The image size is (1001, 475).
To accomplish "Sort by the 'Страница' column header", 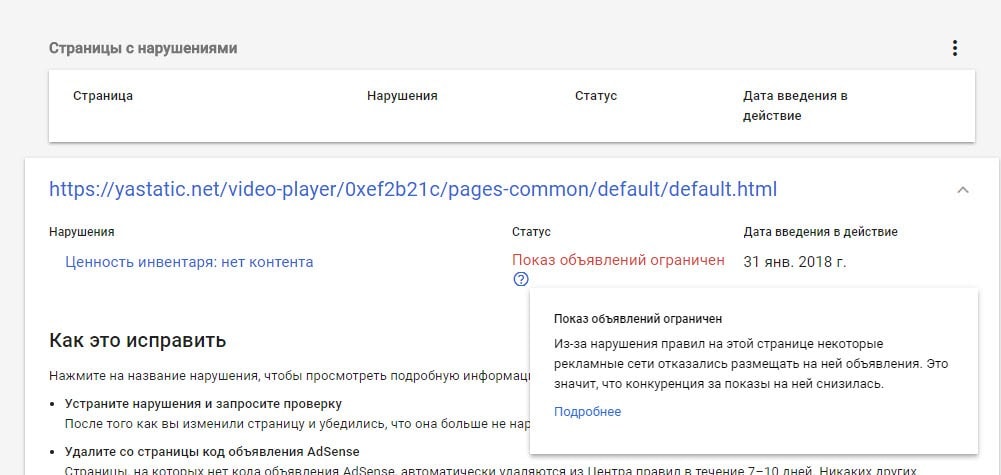I will (x=103, y=96).
